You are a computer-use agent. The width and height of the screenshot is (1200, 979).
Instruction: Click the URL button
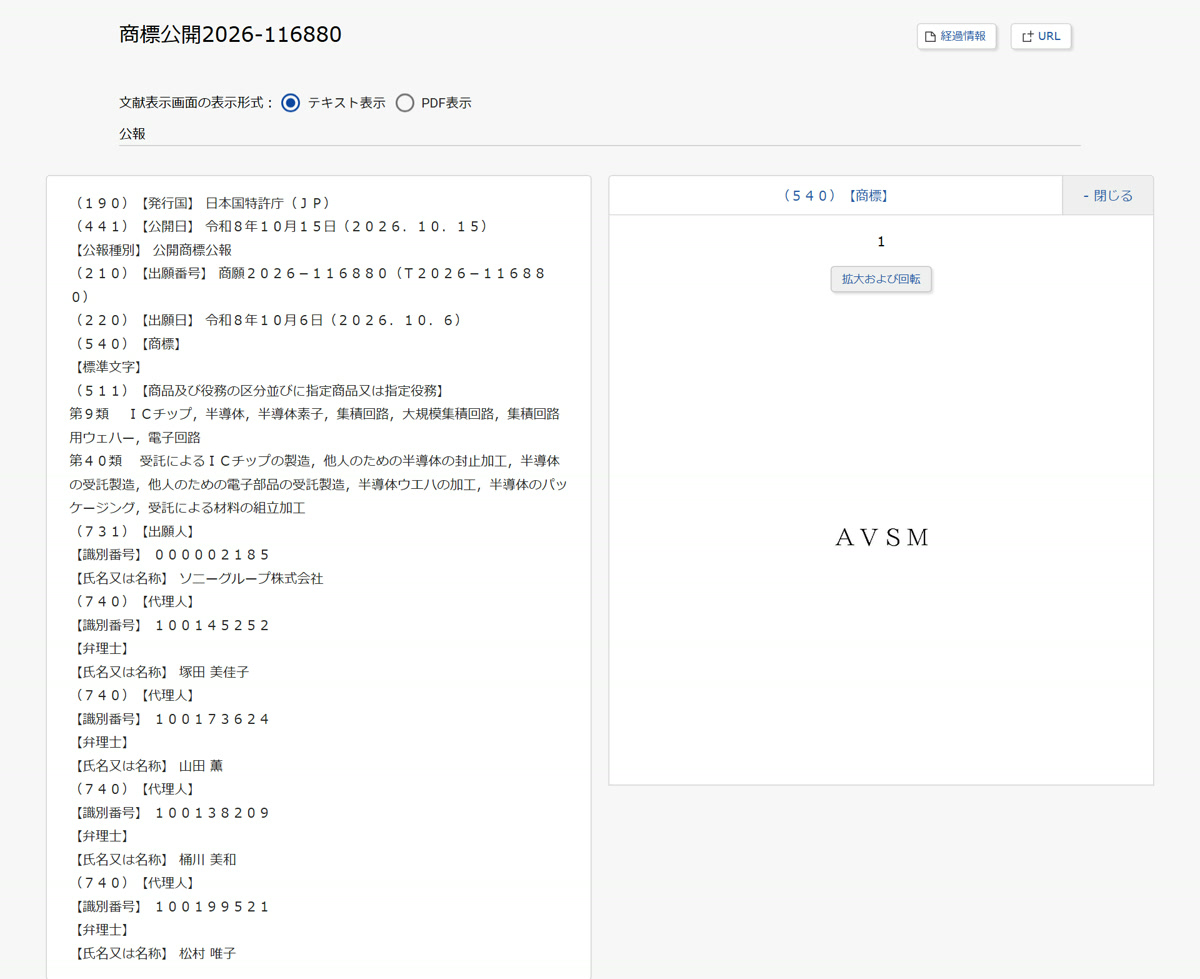(1041, 36)
